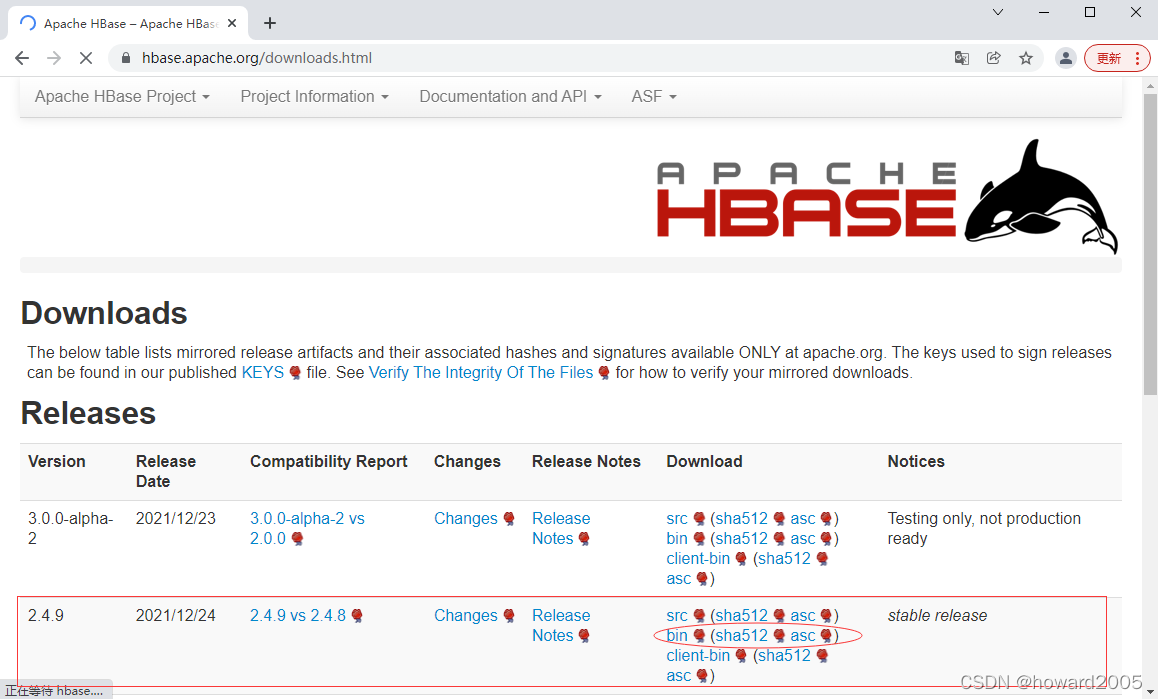Open the user profile icon

click(1066, 58)
